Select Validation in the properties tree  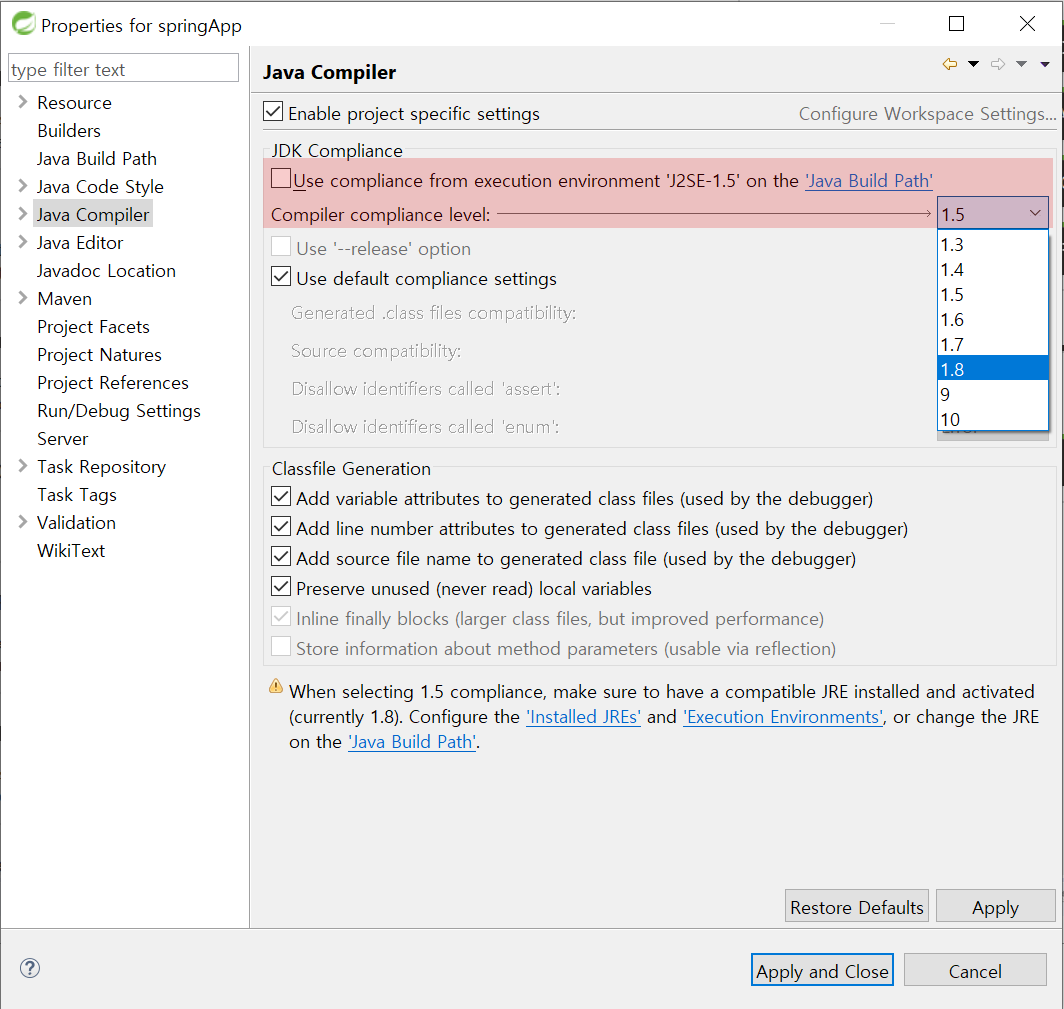76,522
